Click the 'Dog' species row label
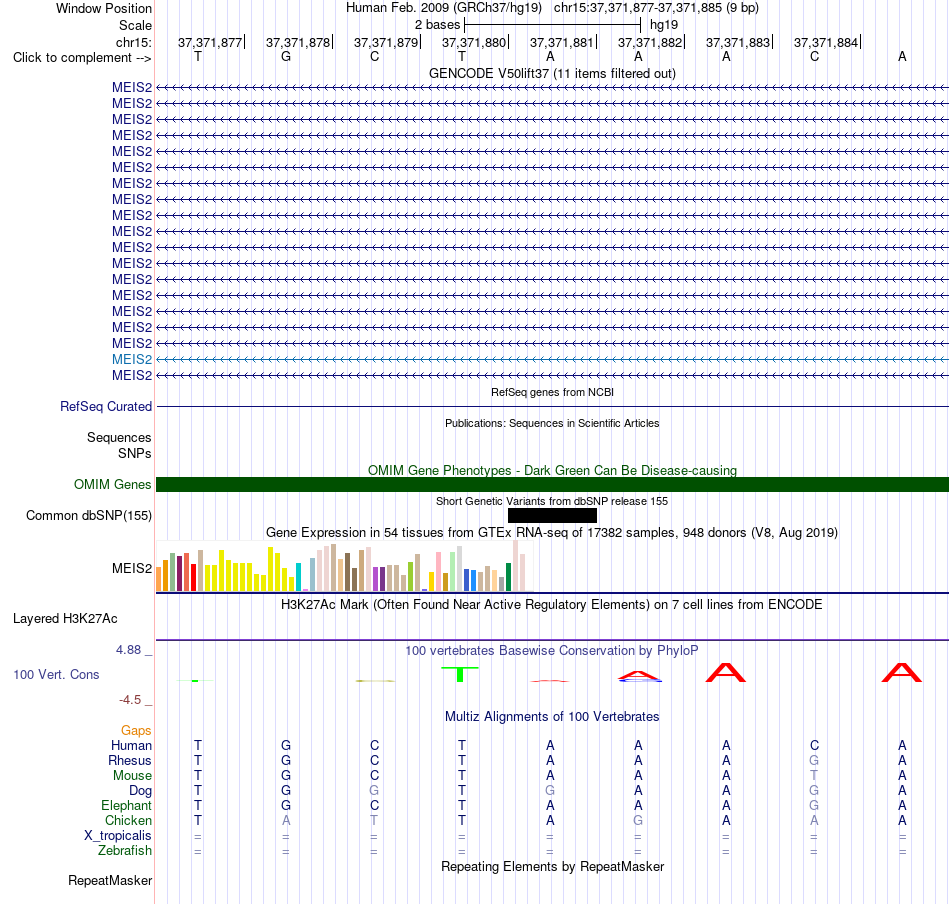The width and height of the screenshot is (950, 904). coord(140,791)
